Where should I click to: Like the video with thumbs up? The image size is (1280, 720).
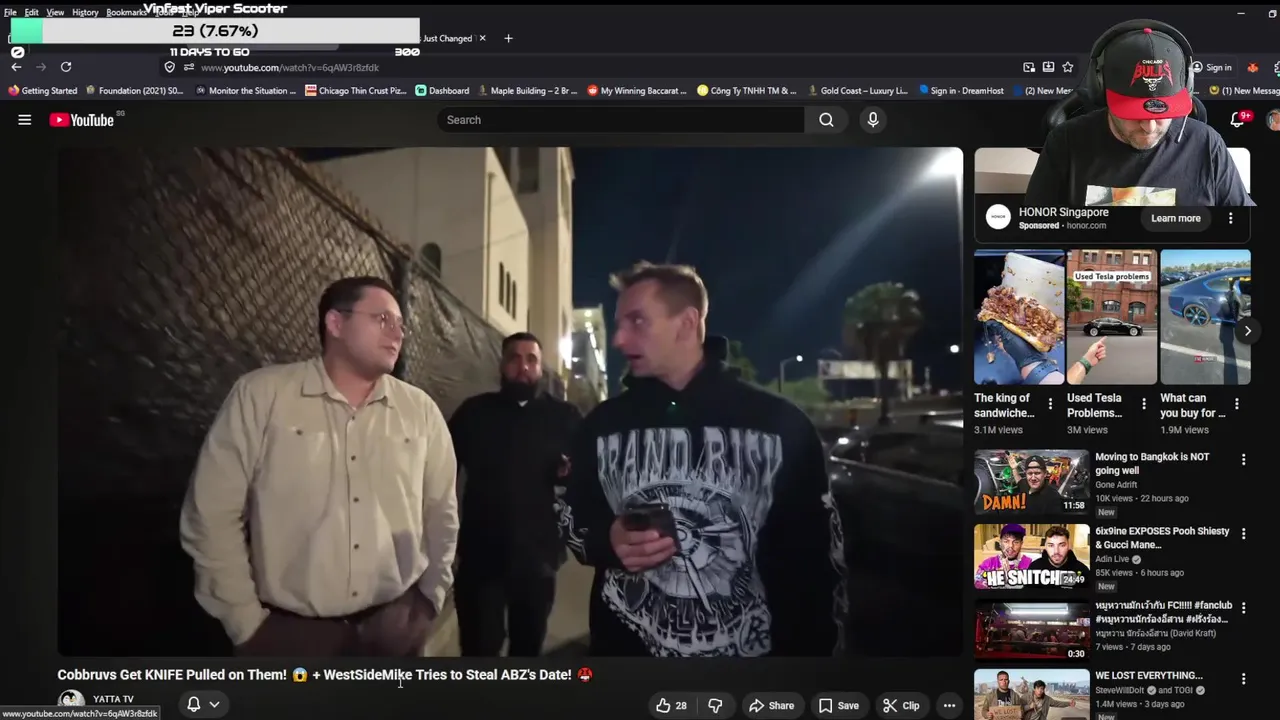[672, 705]
